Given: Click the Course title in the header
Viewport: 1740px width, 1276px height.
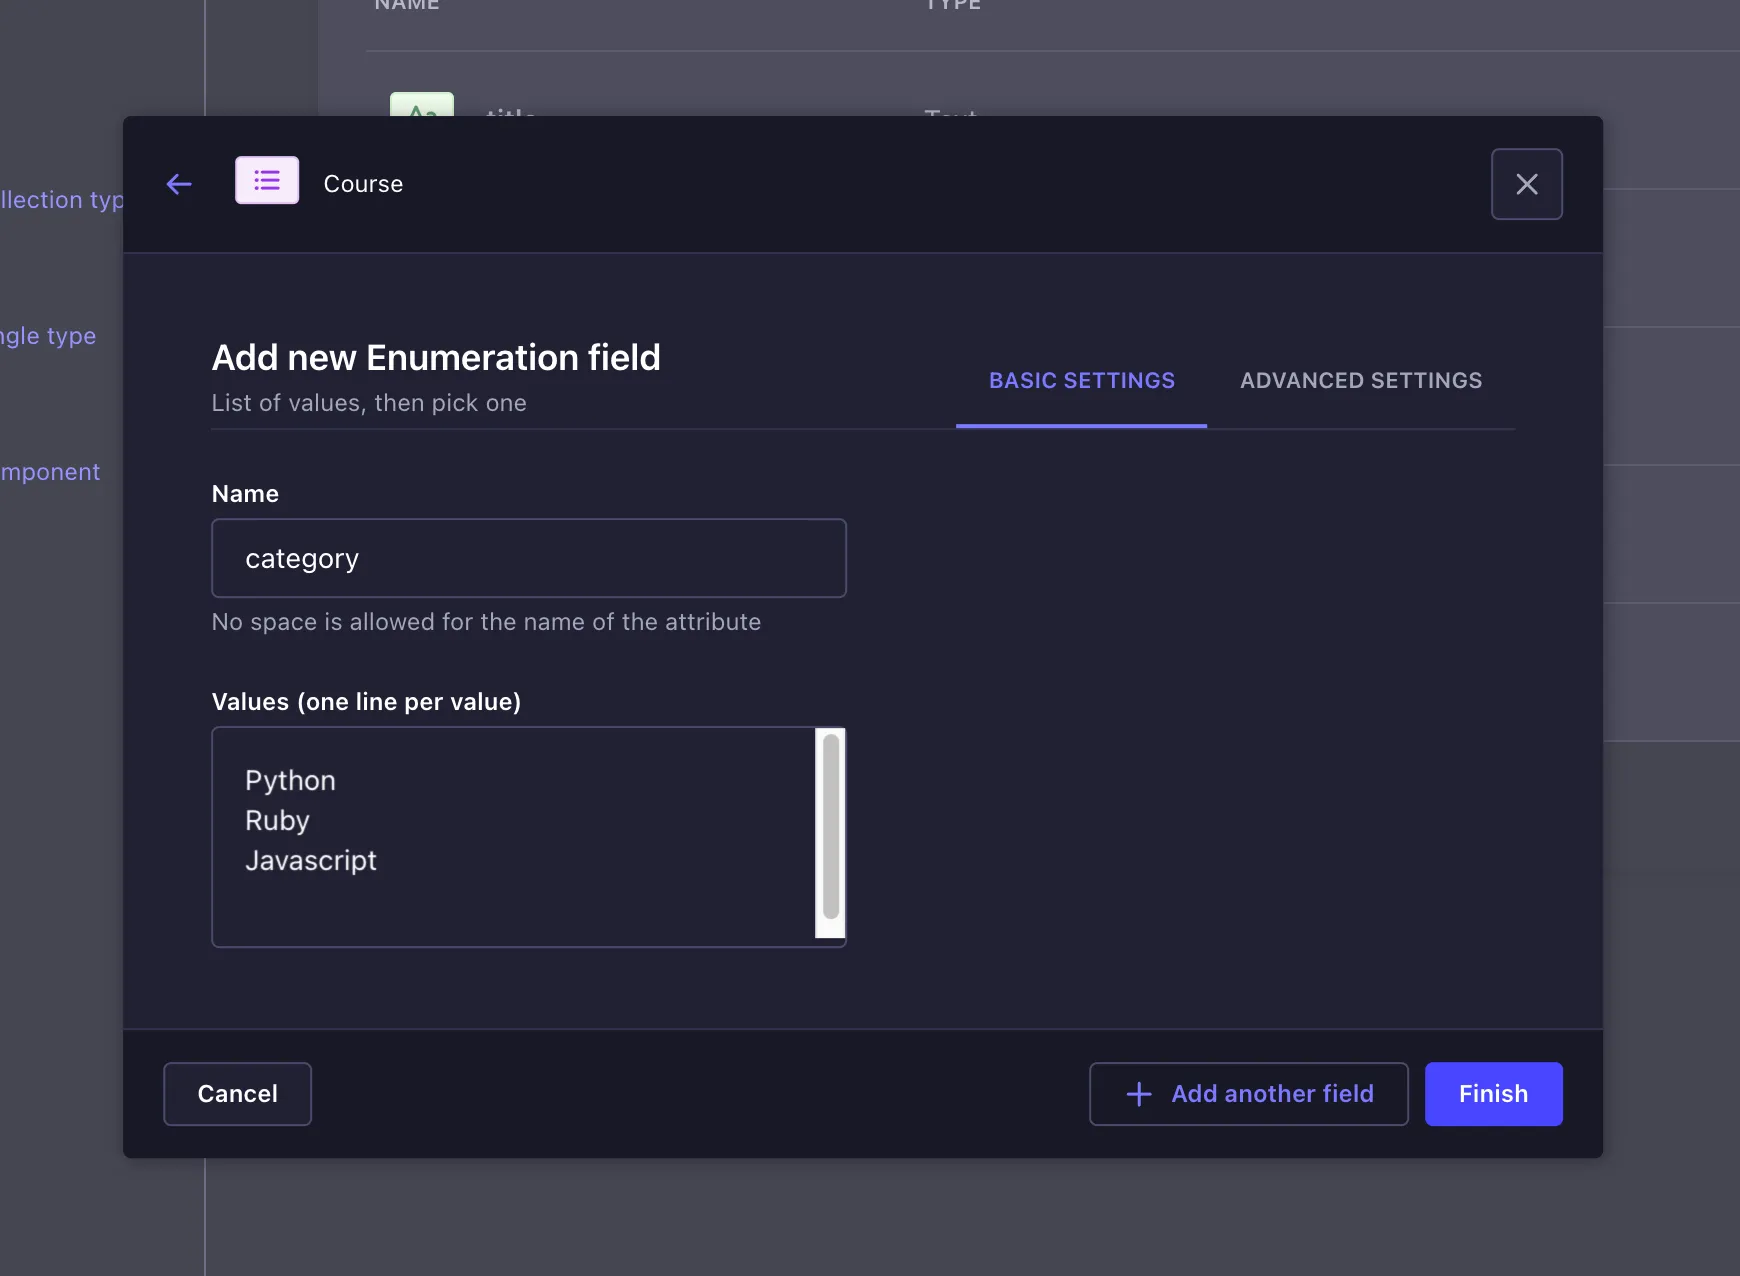Looking at the screenshot, I should 362,183.
